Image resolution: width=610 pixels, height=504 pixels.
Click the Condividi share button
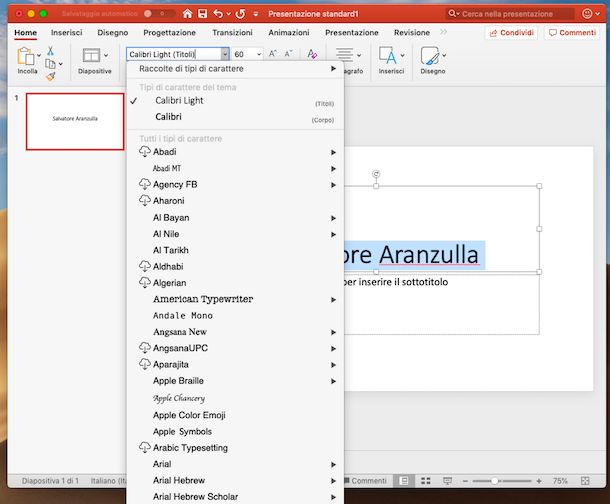coord(511,33)
